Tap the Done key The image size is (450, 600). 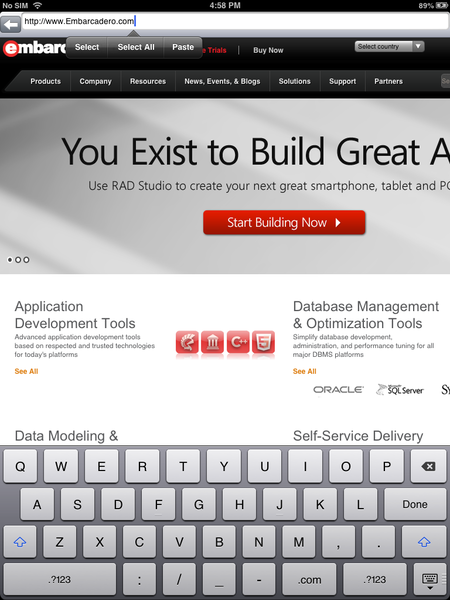click(x=415, y=504)
